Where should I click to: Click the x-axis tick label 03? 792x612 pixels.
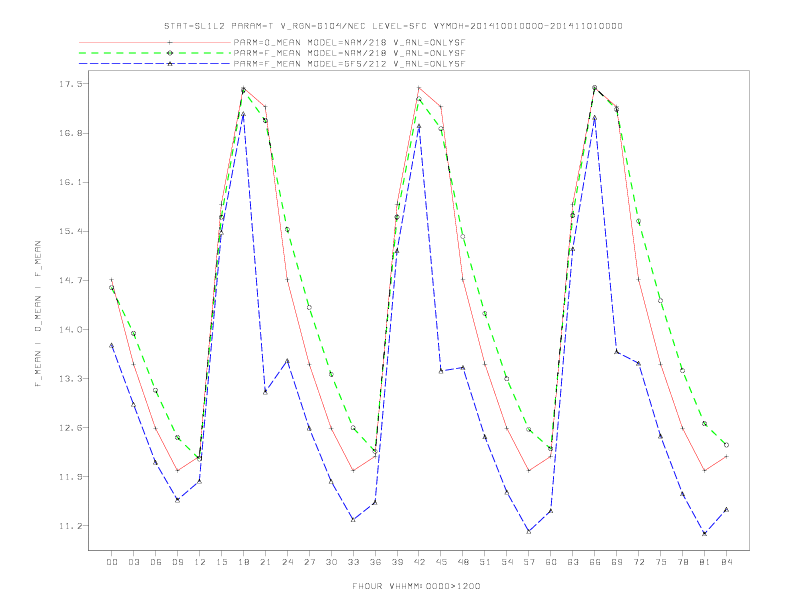click(133, 562)
